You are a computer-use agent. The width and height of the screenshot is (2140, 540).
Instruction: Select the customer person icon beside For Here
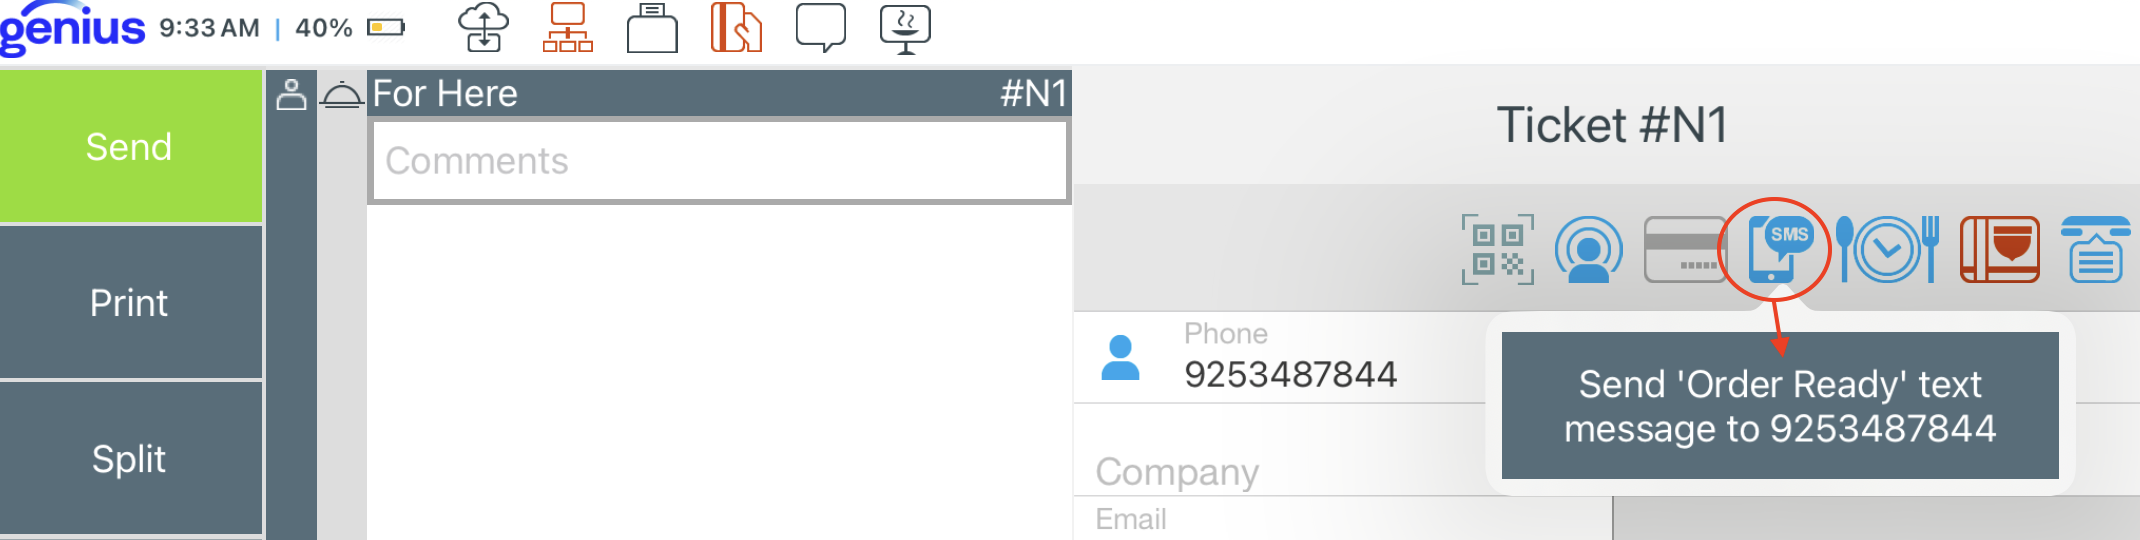pyautogui.click(x=291, y=94)
